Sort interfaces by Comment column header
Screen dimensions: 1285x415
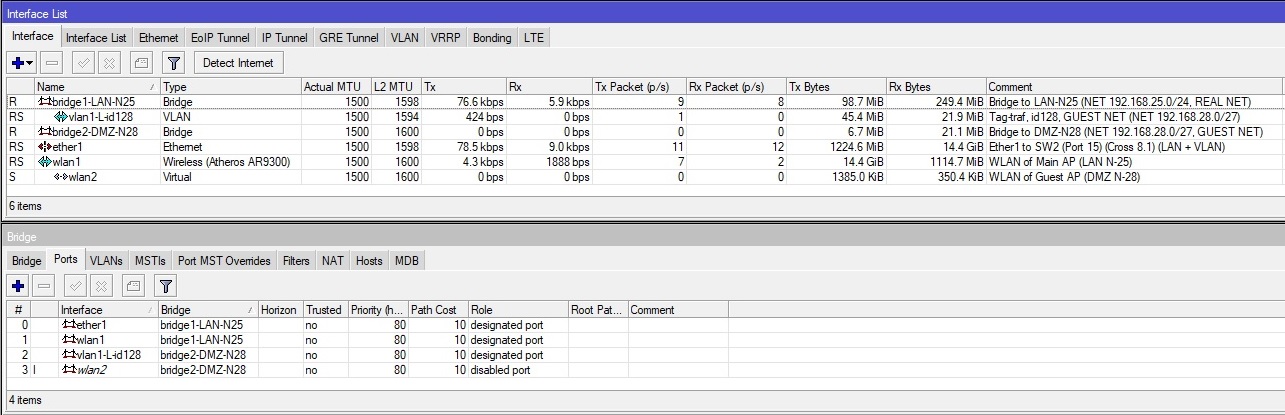pos(1134,87)
